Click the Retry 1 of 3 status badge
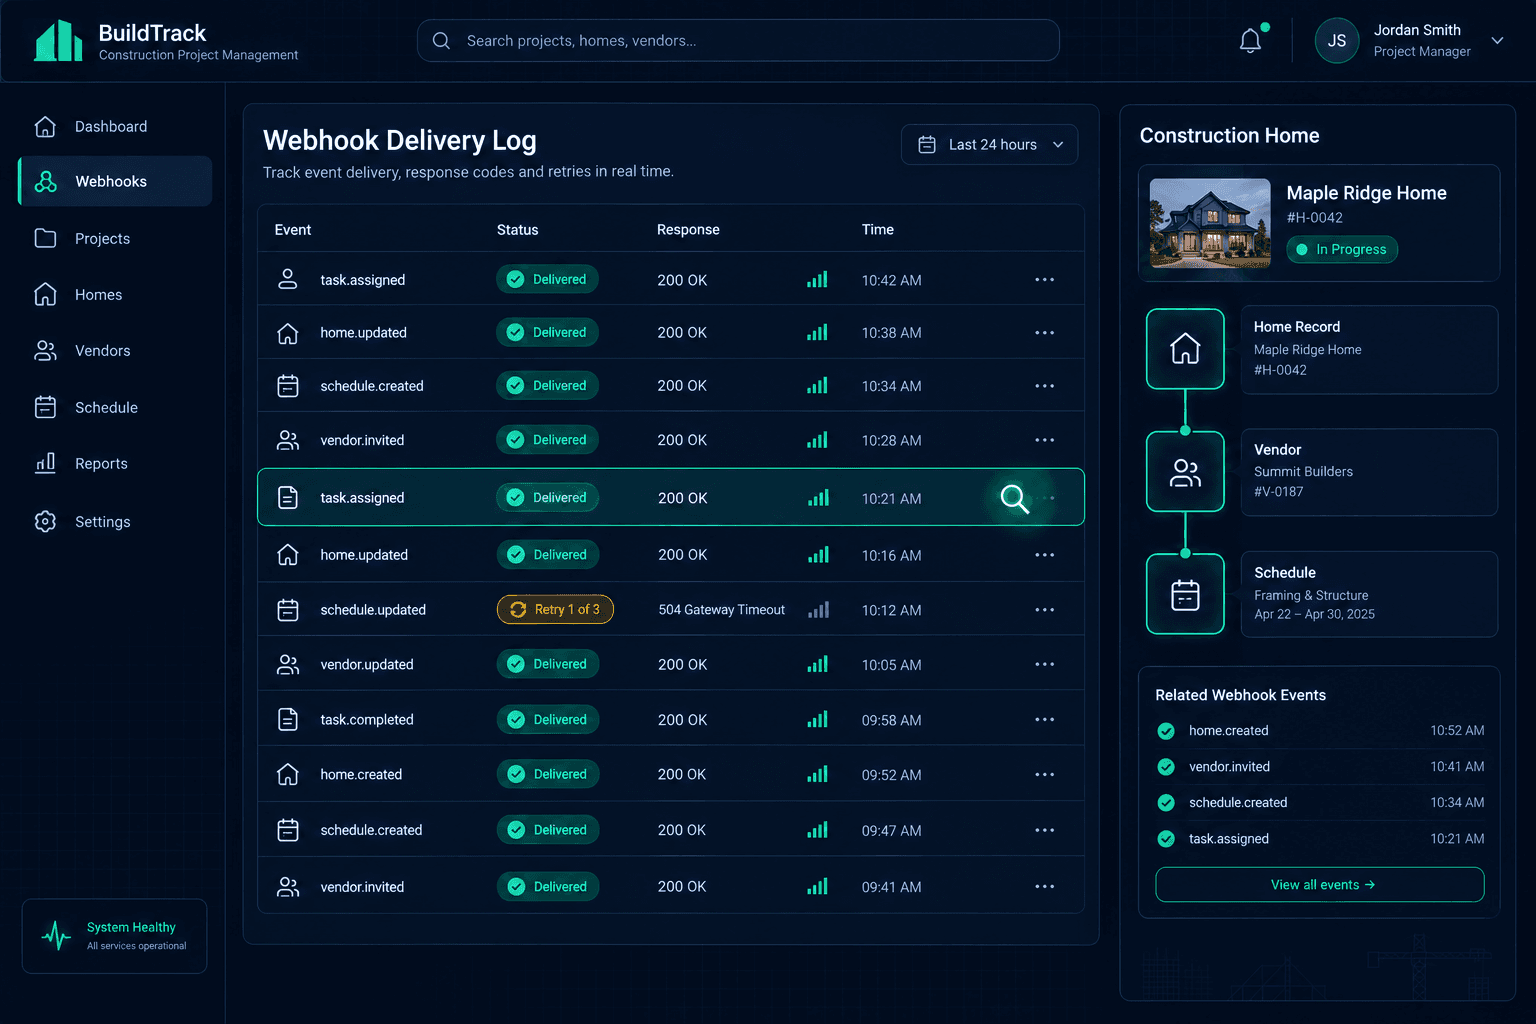The image size is (1536, 1024). [555, 610]
